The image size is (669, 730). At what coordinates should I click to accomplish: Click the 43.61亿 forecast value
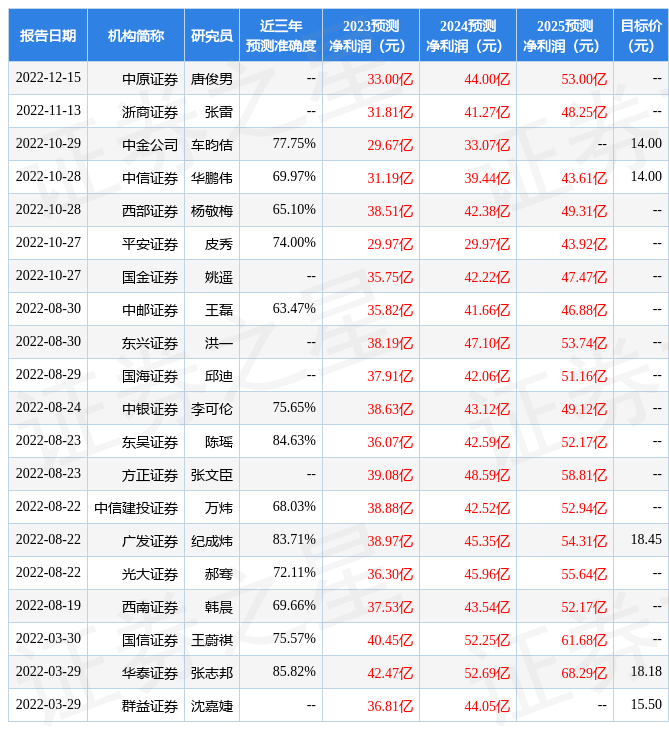584,178
